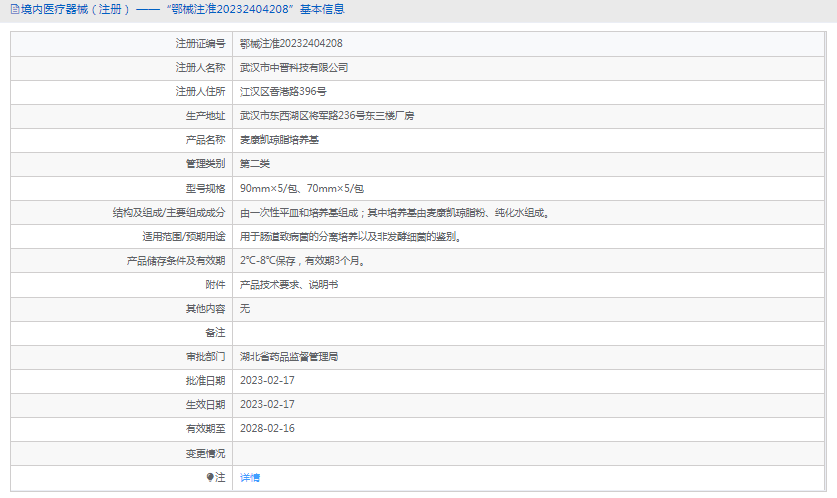Viewport: 837px width, 498px height.
Task: Select attachment text 产品技术要求、说明书
Action: tap(289, 285)
